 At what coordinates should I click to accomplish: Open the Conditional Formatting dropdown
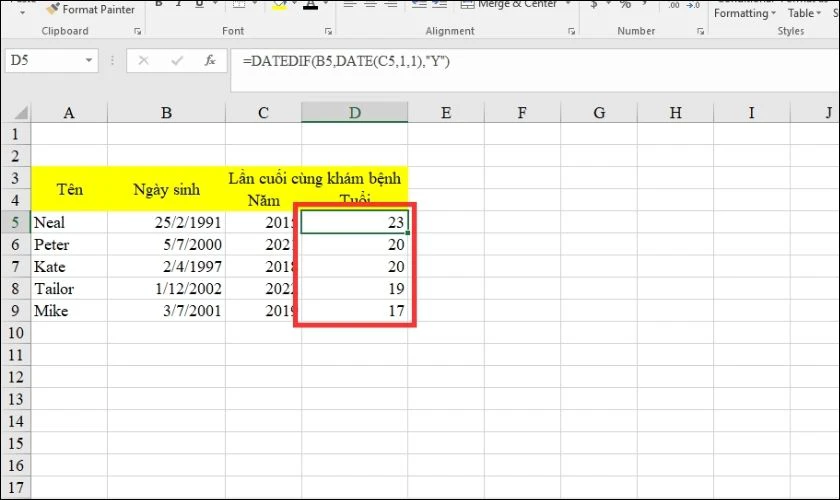coord(744,13)
